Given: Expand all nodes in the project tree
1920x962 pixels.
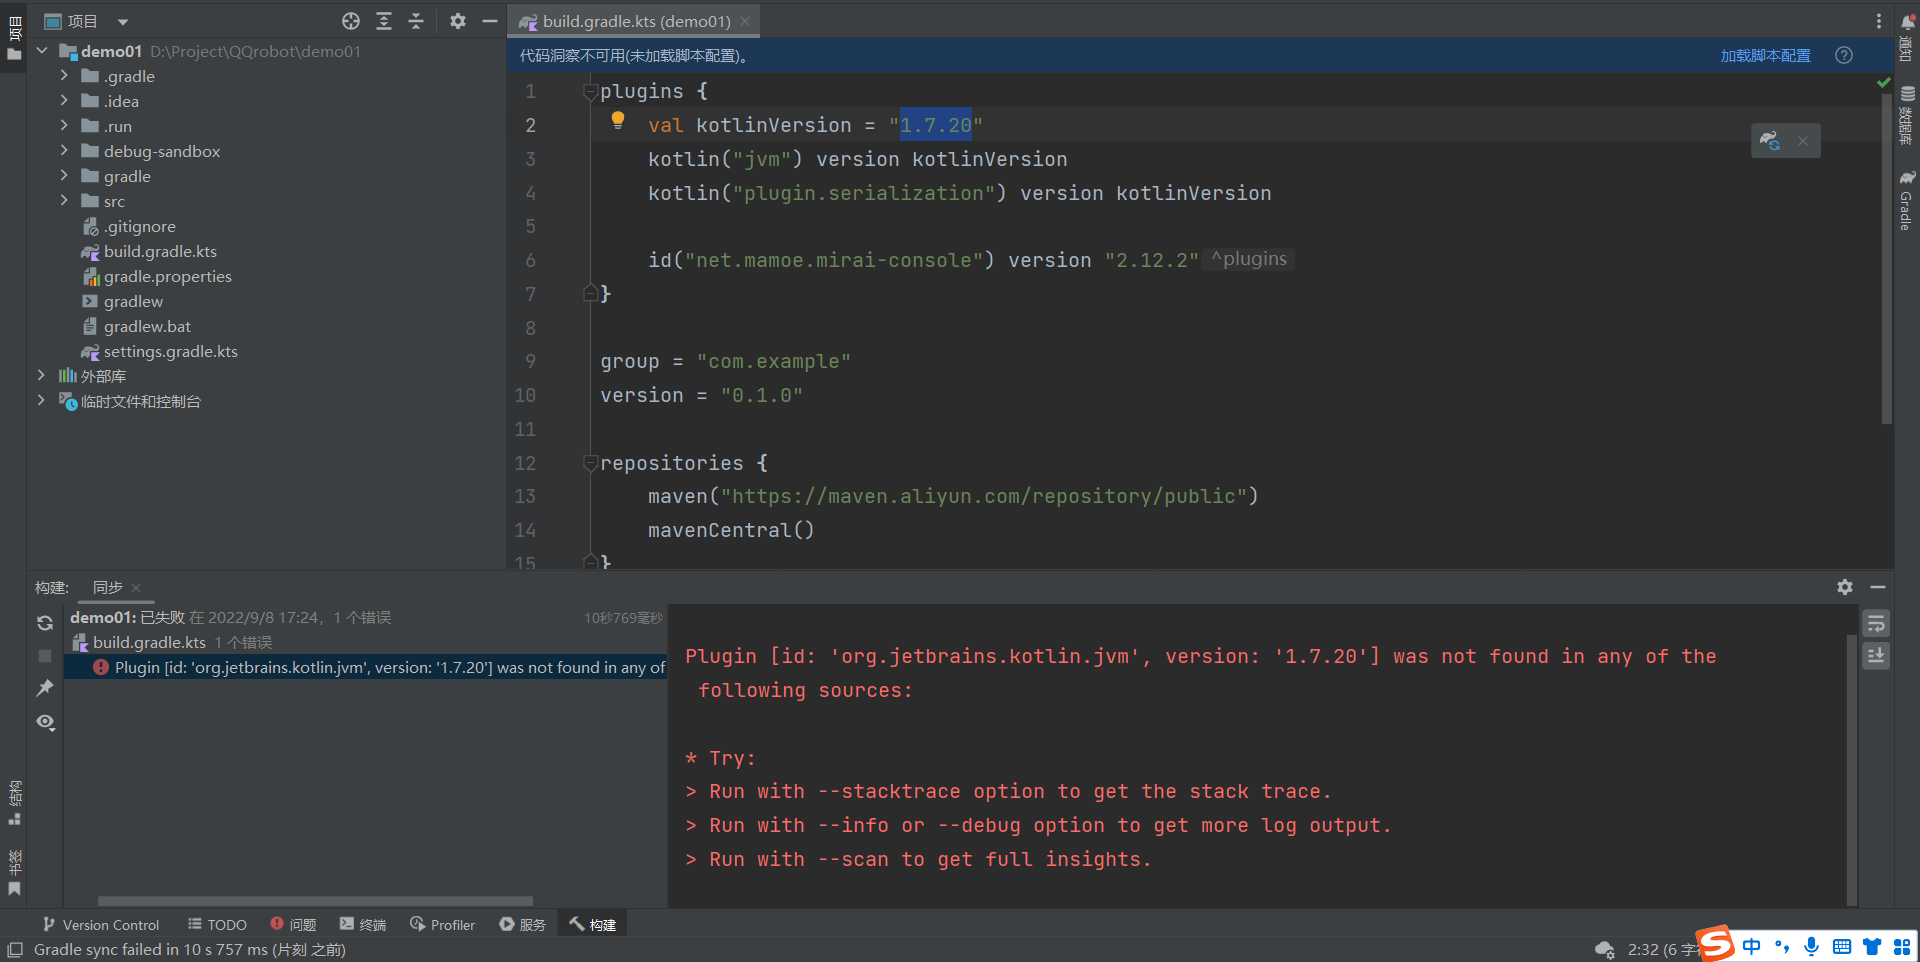Looking at the screenshot, I should coord(384,21).
